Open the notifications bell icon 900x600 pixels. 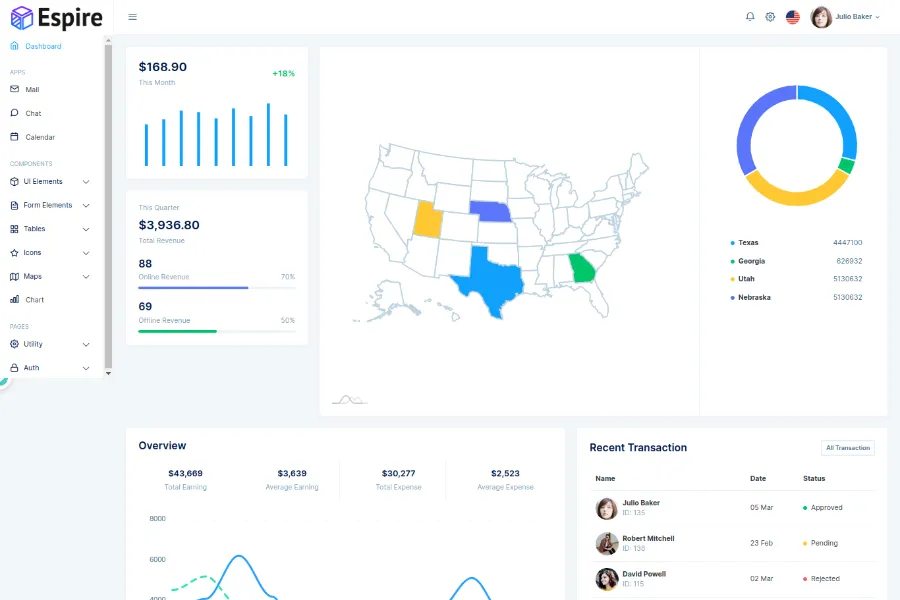tap(750, 17)
